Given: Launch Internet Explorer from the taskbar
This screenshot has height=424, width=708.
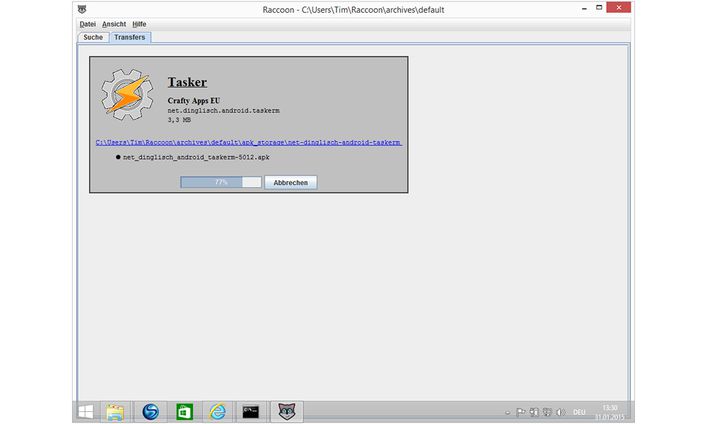Looking at the screenshot, I should pyautogui.click(x=218, y=412).
